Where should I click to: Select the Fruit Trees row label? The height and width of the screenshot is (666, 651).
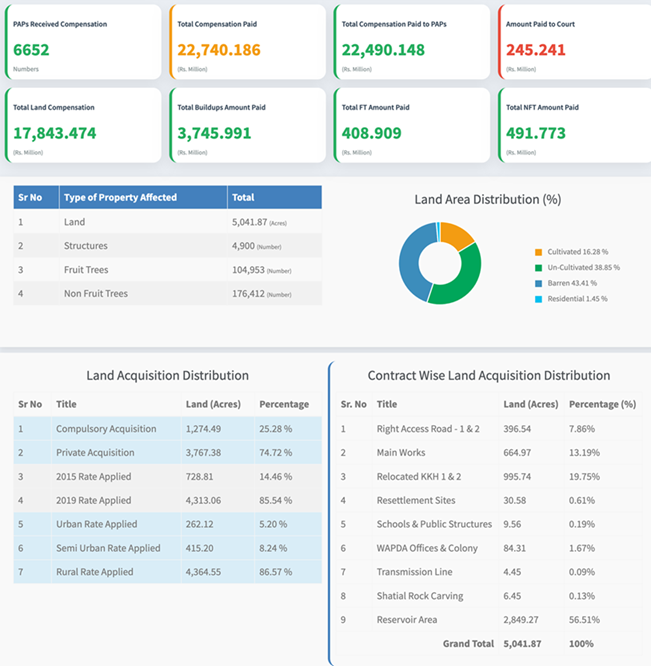point(86,270)
